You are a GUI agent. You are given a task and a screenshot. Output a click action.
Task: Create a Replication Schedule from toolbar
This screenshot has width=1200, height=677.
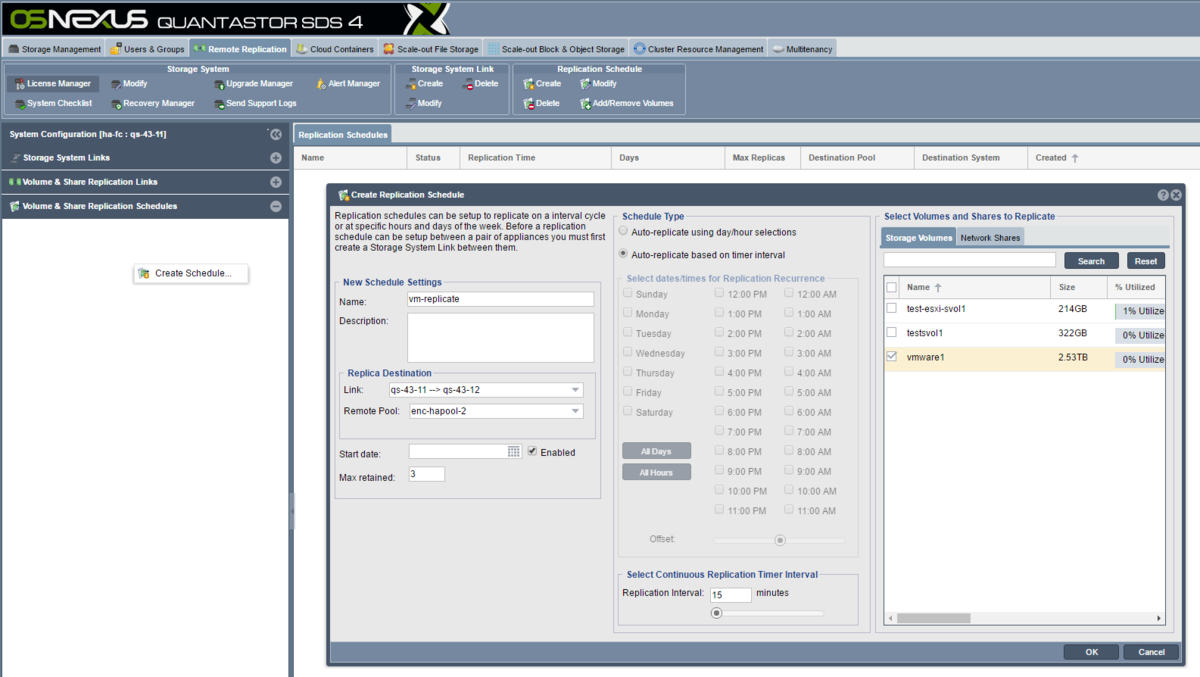(x=542, y=84)
